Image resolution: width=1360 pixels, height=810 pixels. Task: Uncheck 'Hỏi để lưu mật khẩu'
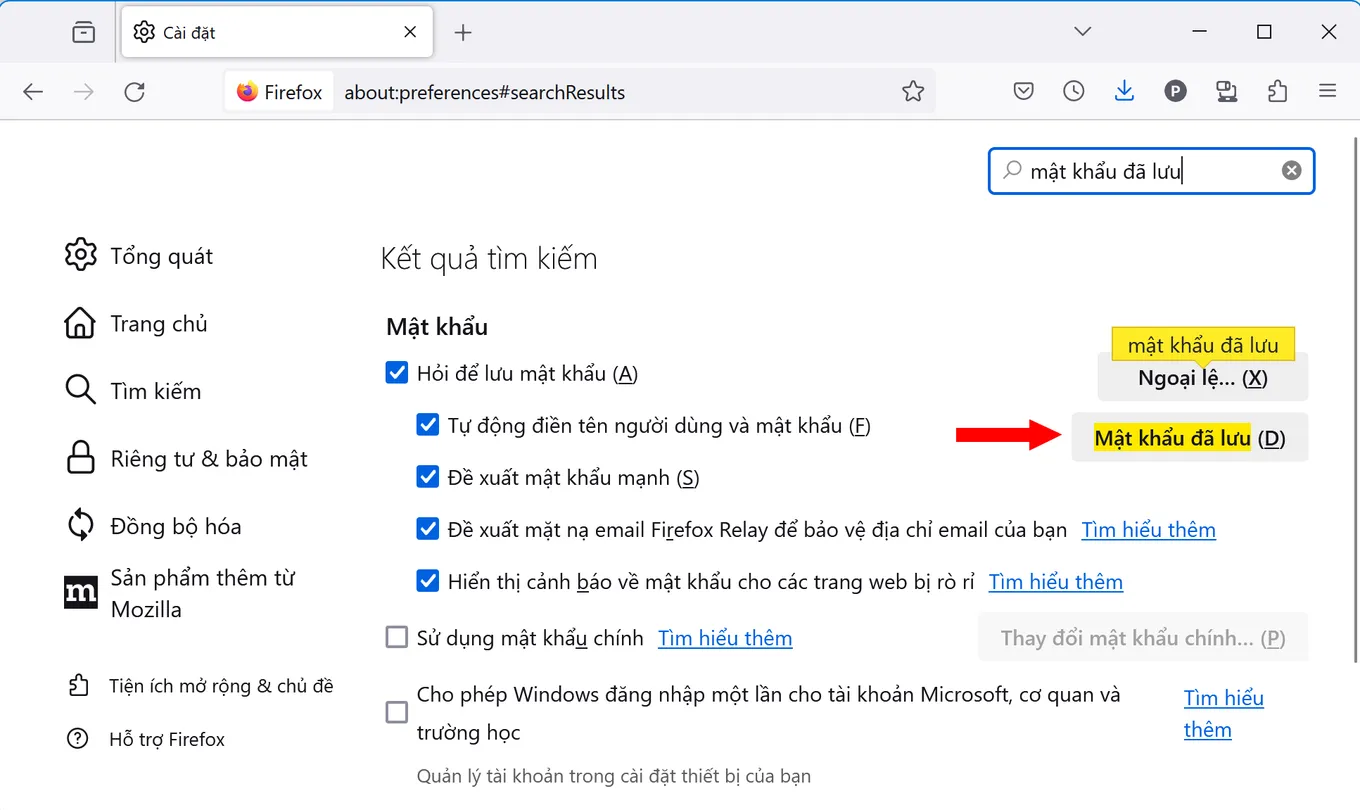click(x=396, y=372)
